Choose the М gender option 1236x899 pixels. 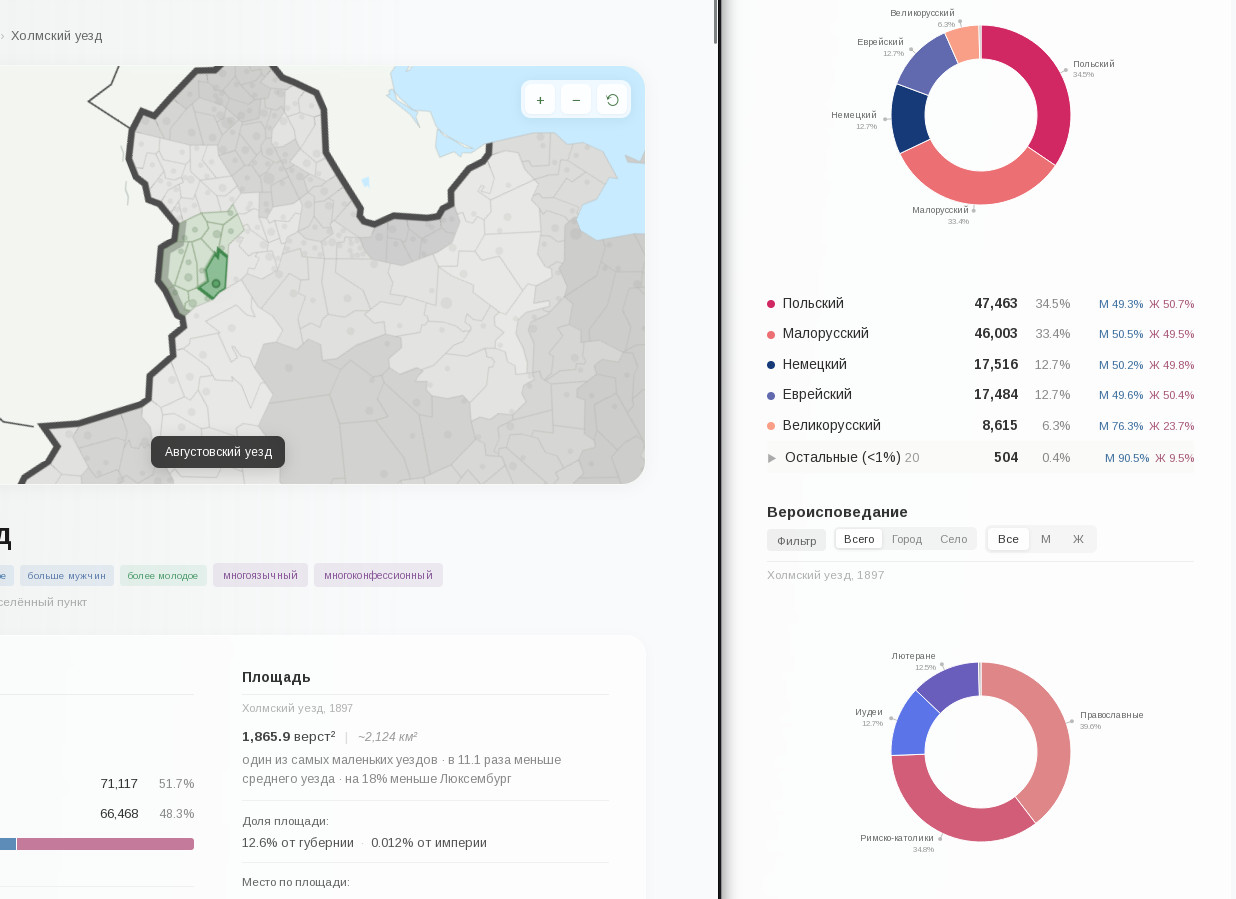(x=1046, y=539)
